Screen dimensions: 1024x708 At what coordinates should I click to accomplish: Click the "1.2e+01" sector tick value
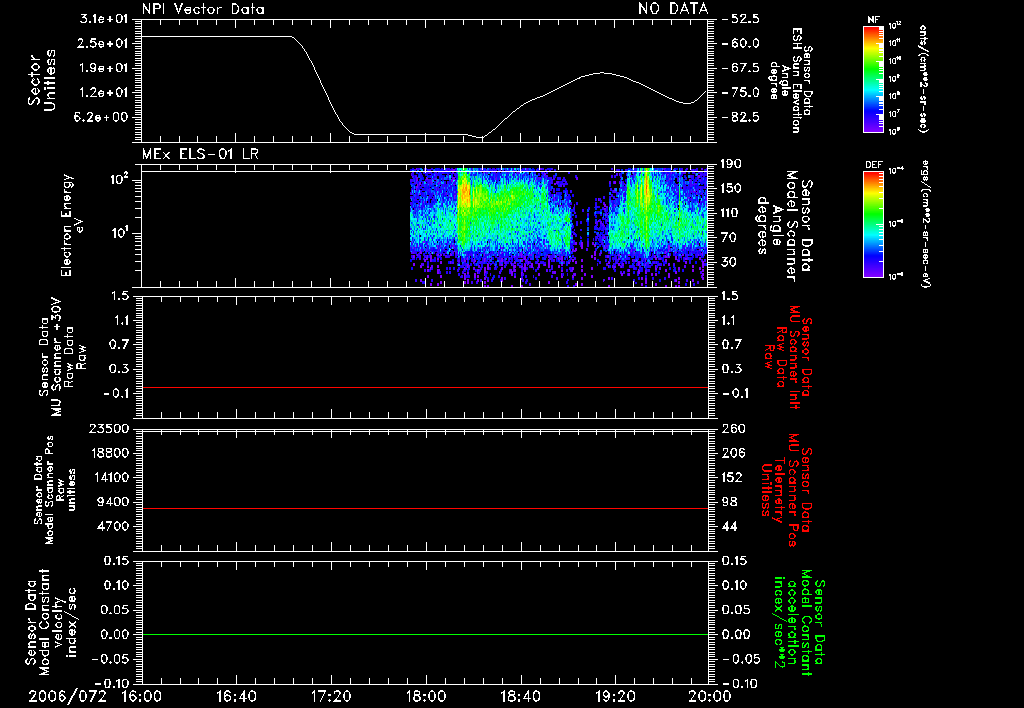tap(104, 93)
